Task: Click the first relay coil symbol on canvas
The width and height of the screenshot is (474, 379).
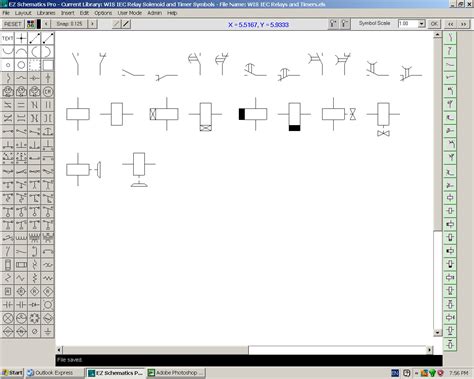Action: 78,114
